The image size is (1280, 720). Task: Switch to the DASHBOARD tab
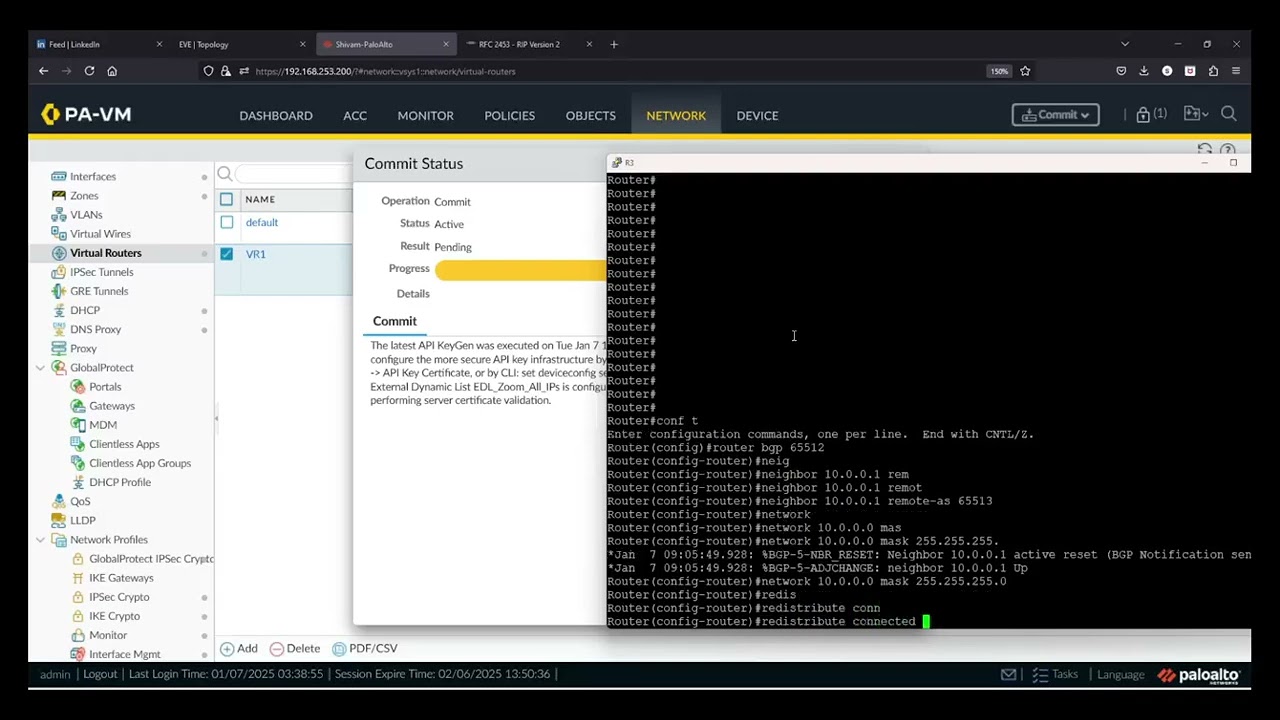[276, 115]
